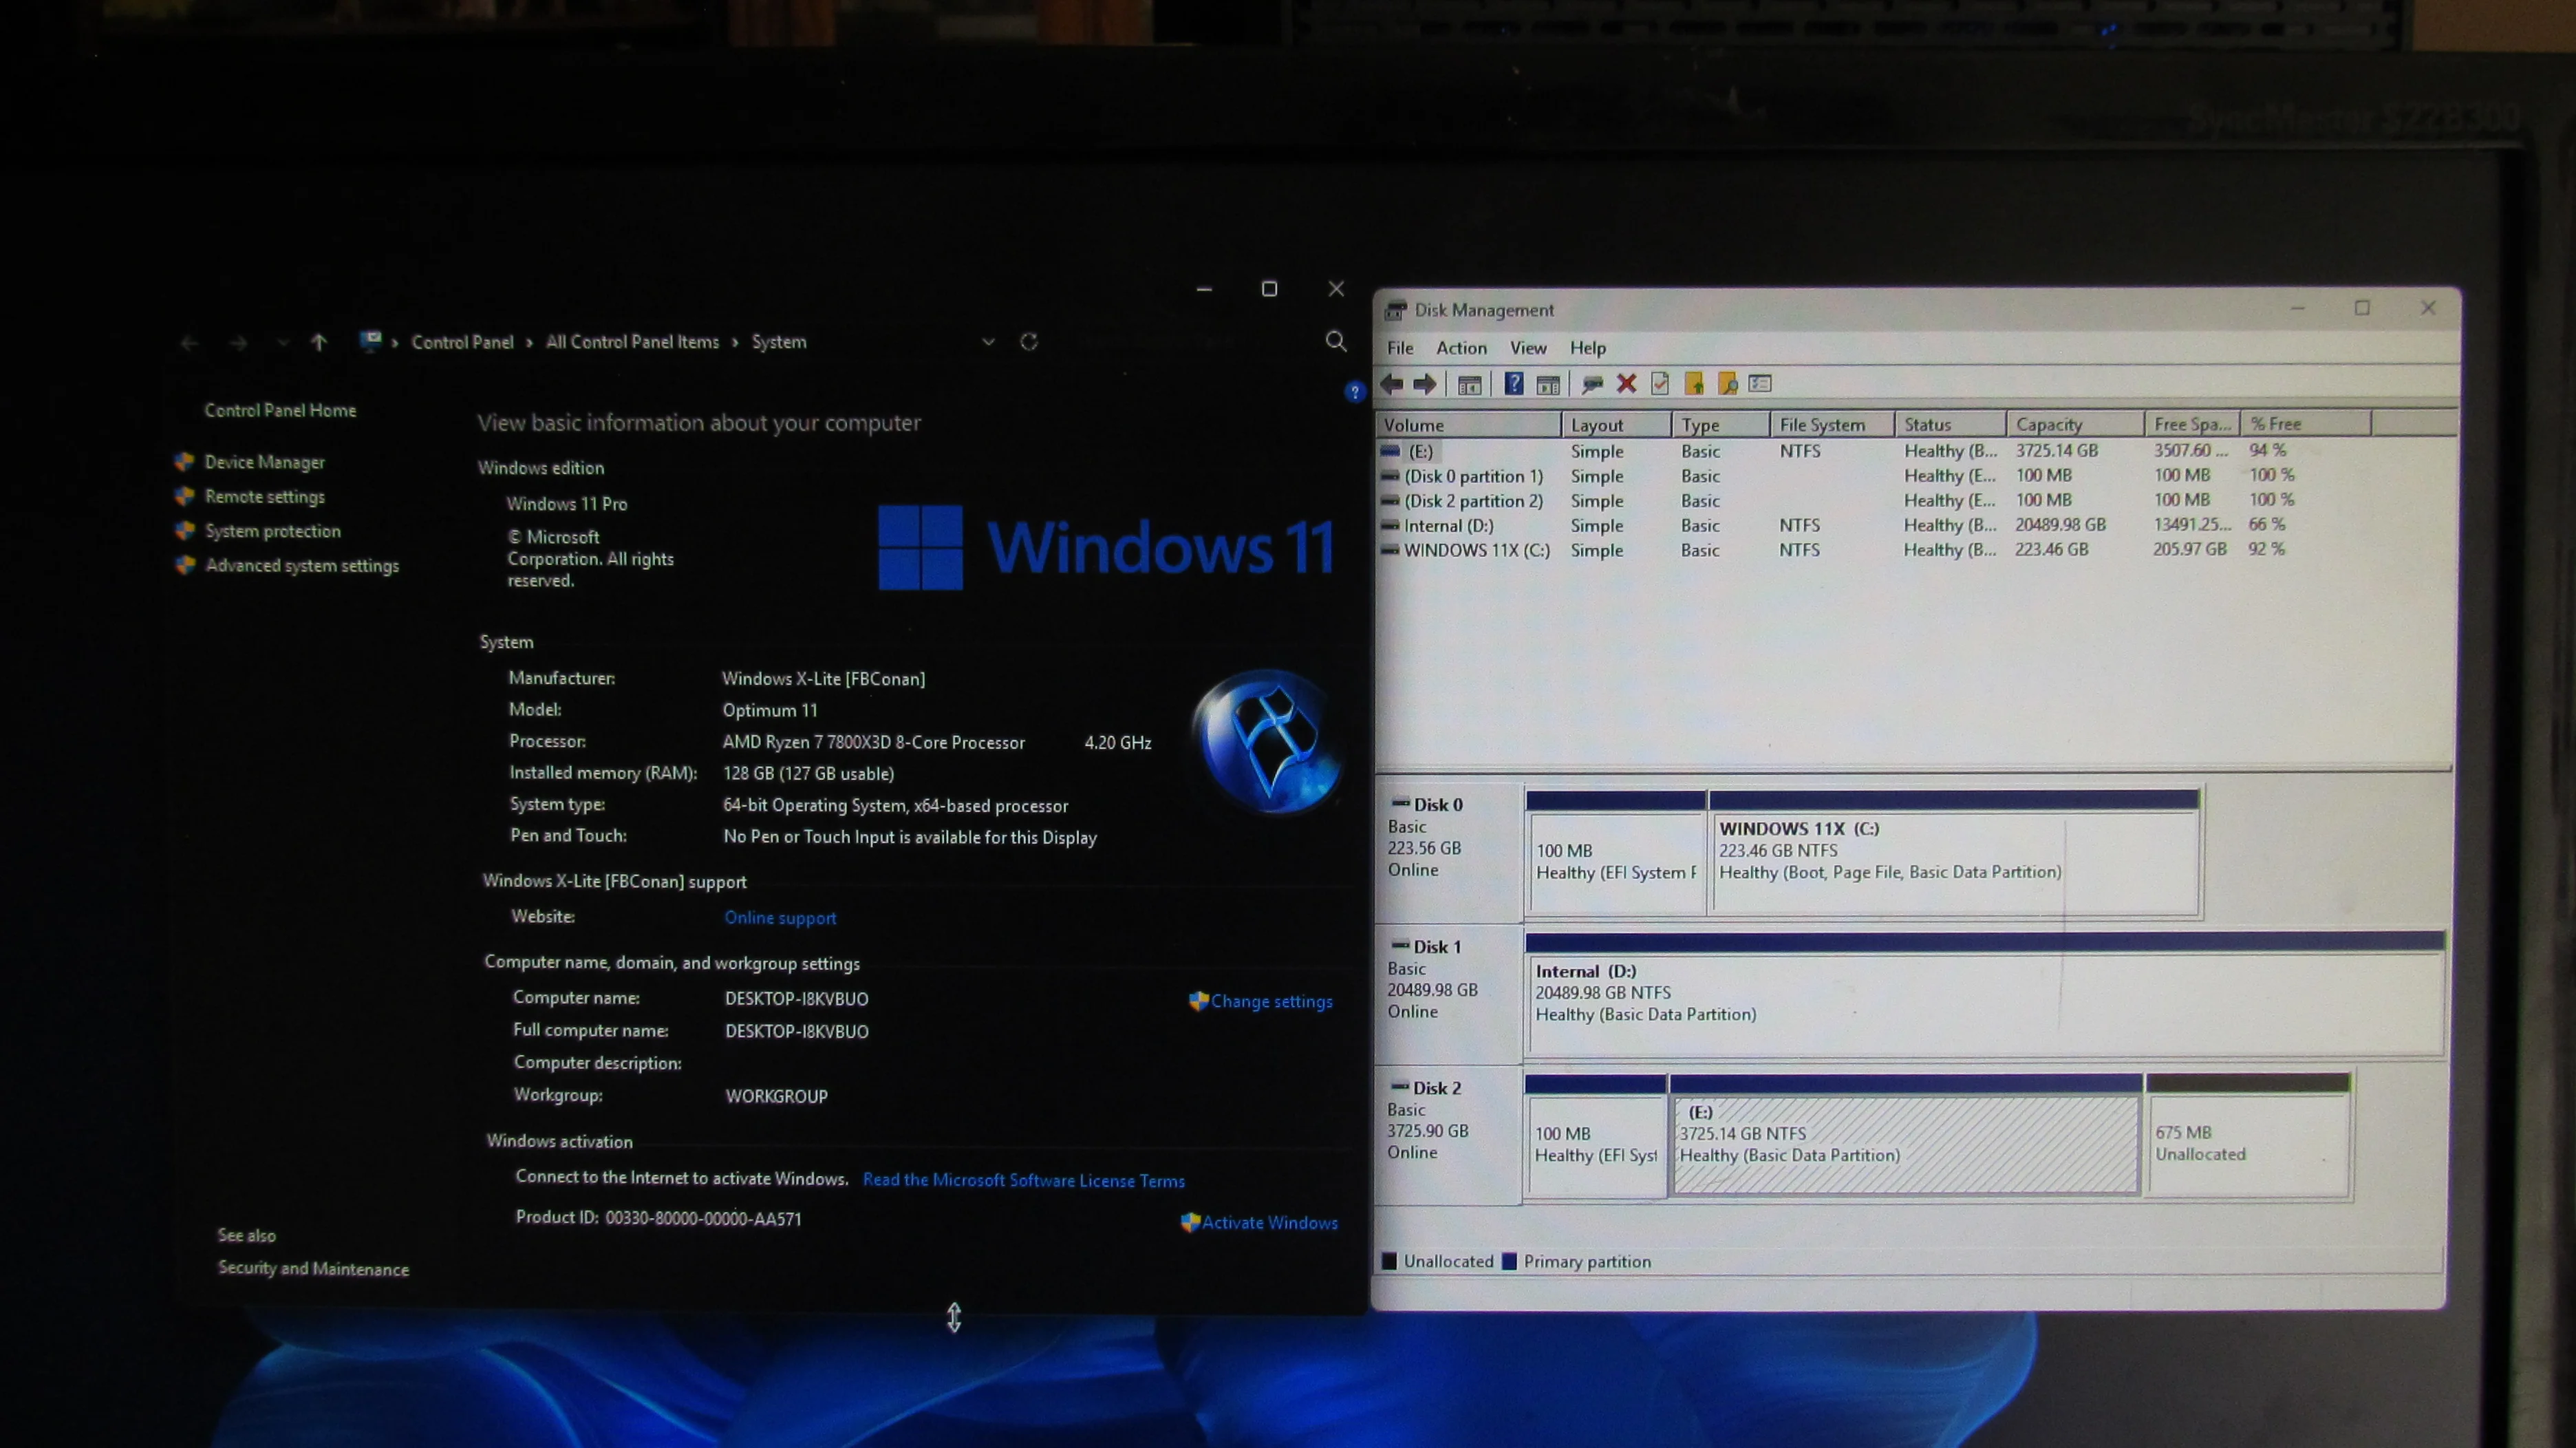Click the search magnifier in System window
This screenshot has height=1448, width=2576.
pyautogui.click(x=1335, y=342)
